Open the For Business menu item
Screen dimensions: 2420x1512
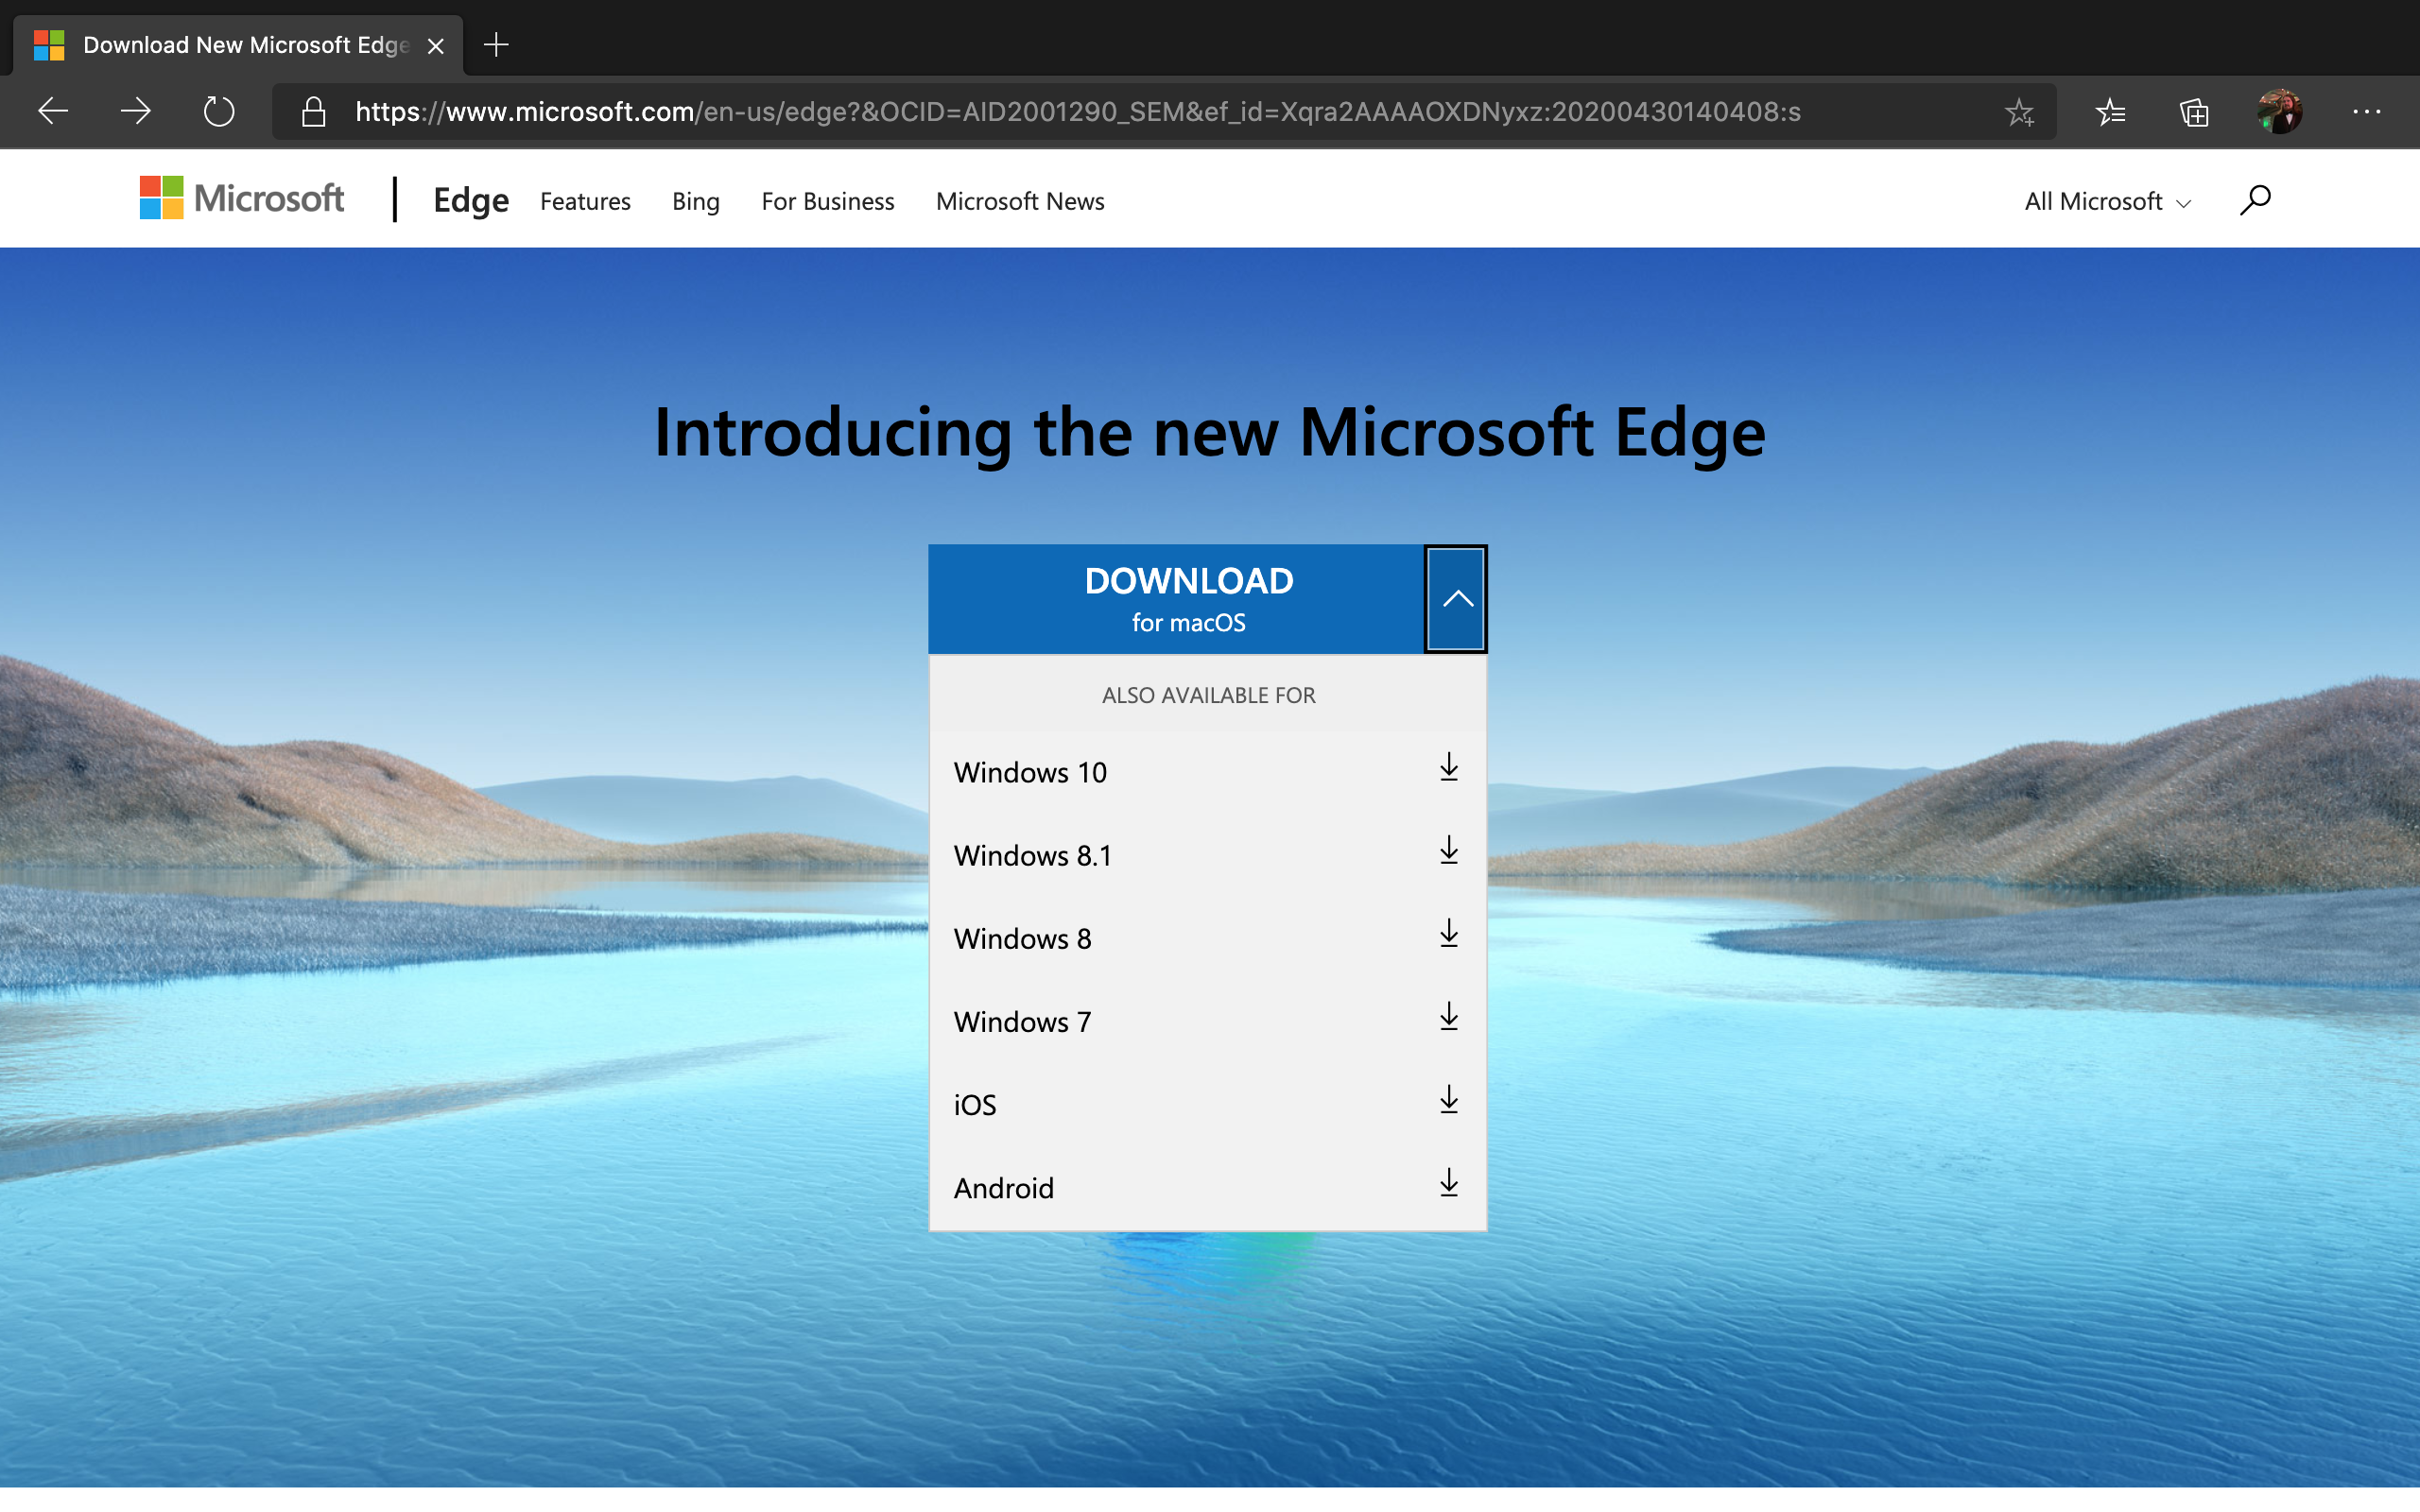827,201
